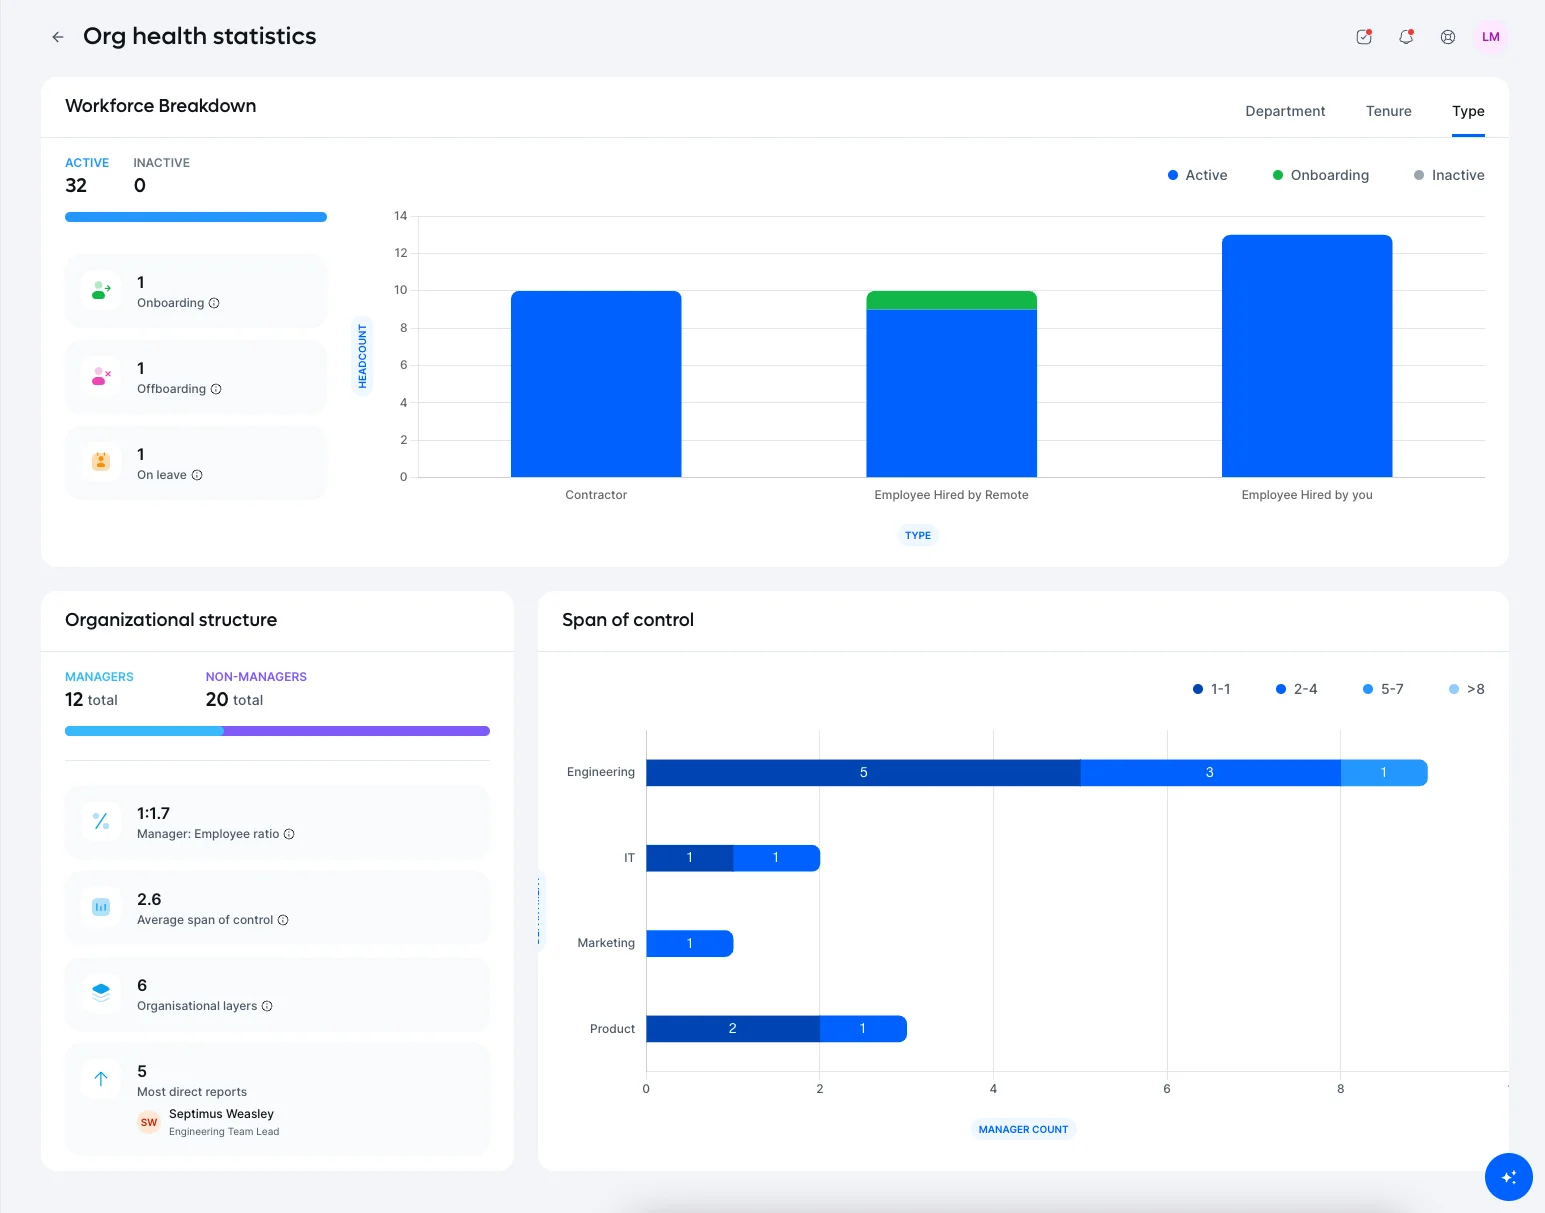Click the ACTIVE count label
This screenshot has width=1545, height=1213.
(87, 163)
